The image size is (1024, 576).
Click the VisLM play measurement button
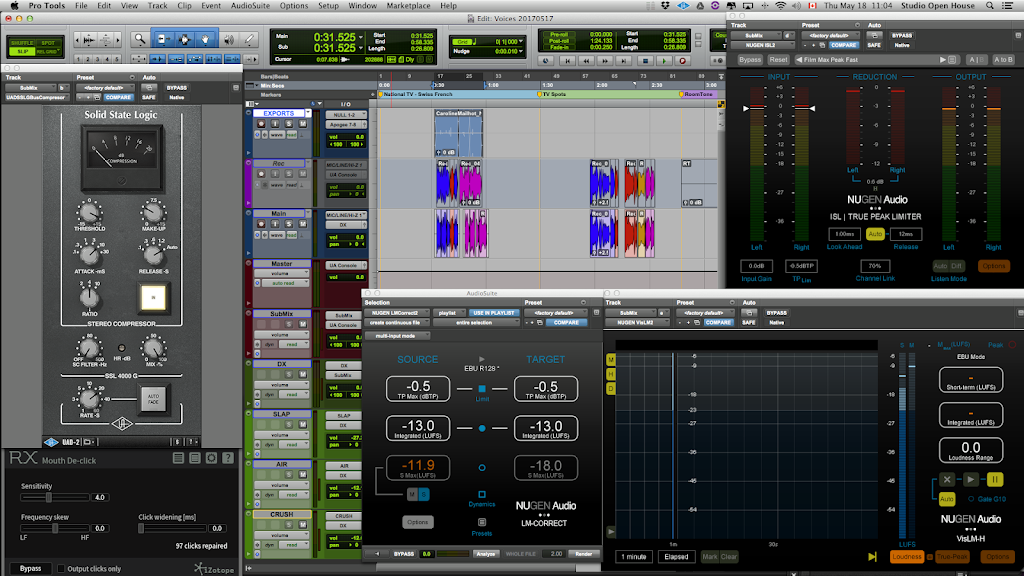(970, 480)
